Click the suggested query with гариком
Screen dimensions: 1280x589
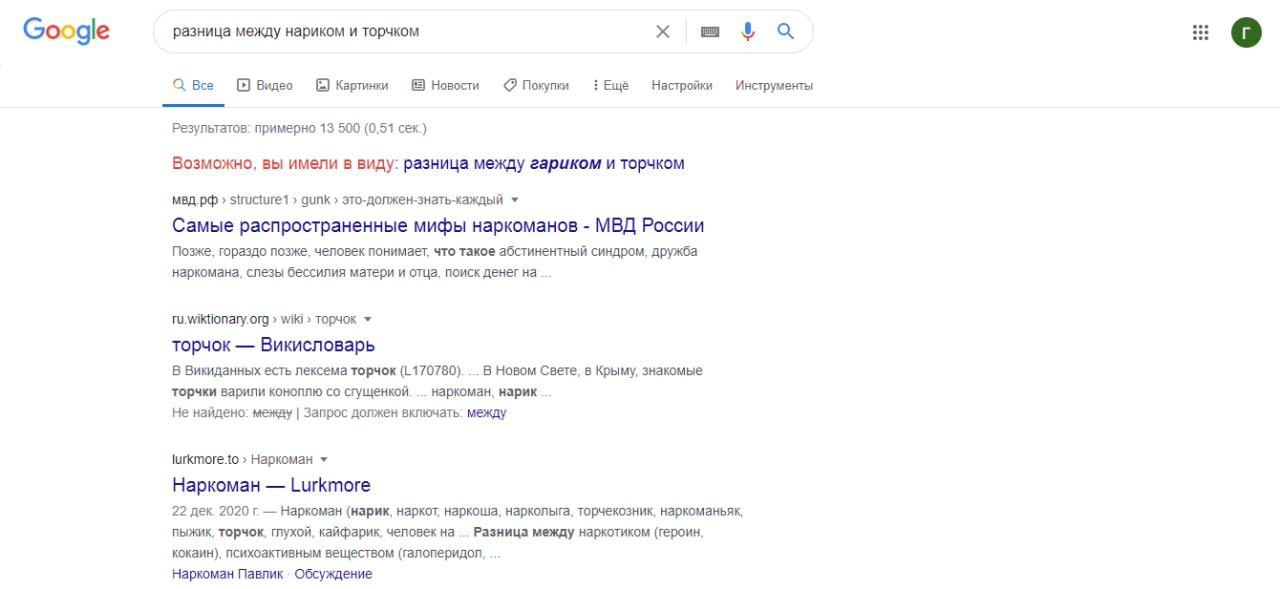pos(544,163)
